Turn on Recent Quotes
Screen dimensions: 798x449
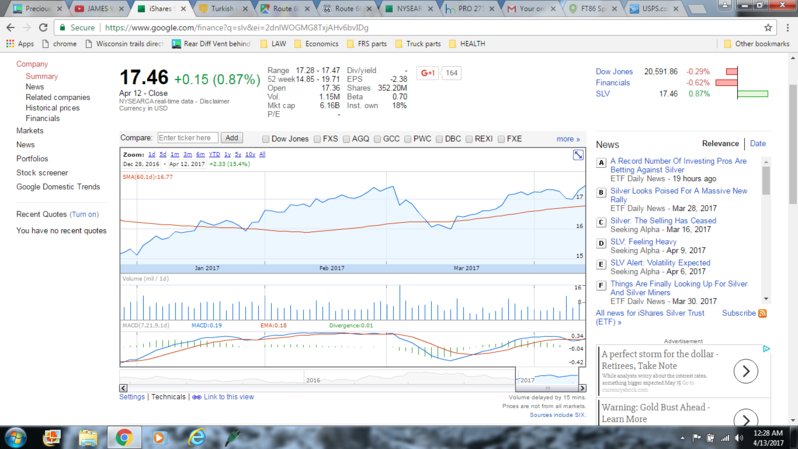[x=84, y=214]
